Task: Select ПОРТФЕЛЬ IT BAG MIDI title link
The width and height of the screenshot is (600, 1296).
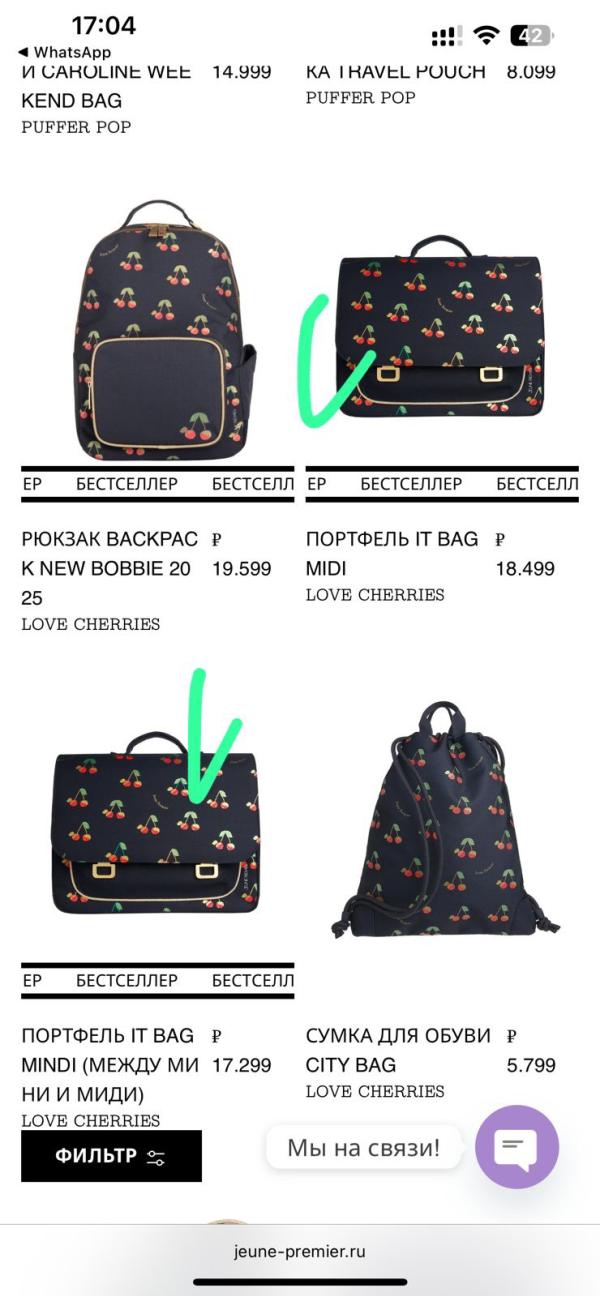Action: click(x=392, y=554)
